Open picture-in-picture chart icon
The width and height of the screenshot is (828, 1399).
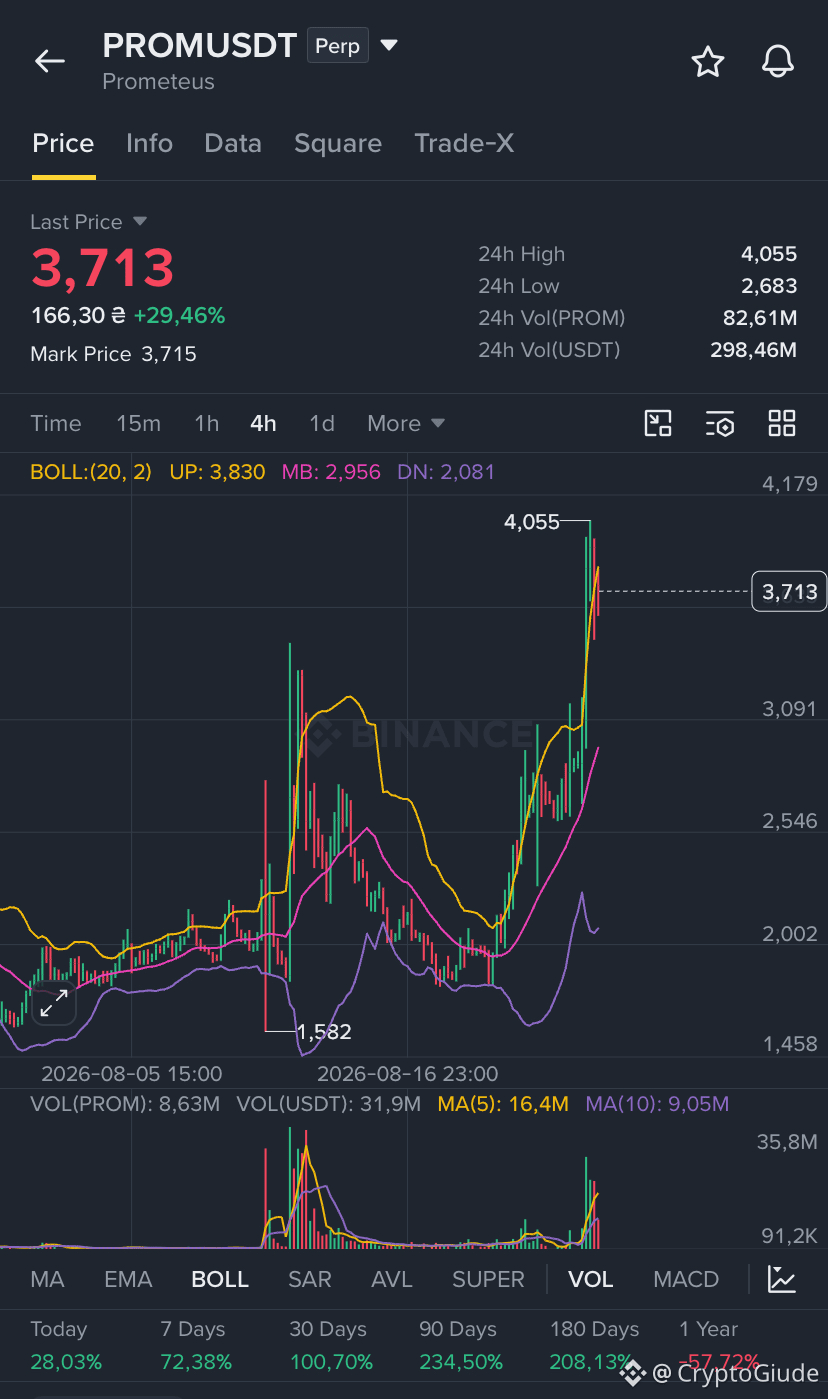[658, 423]
